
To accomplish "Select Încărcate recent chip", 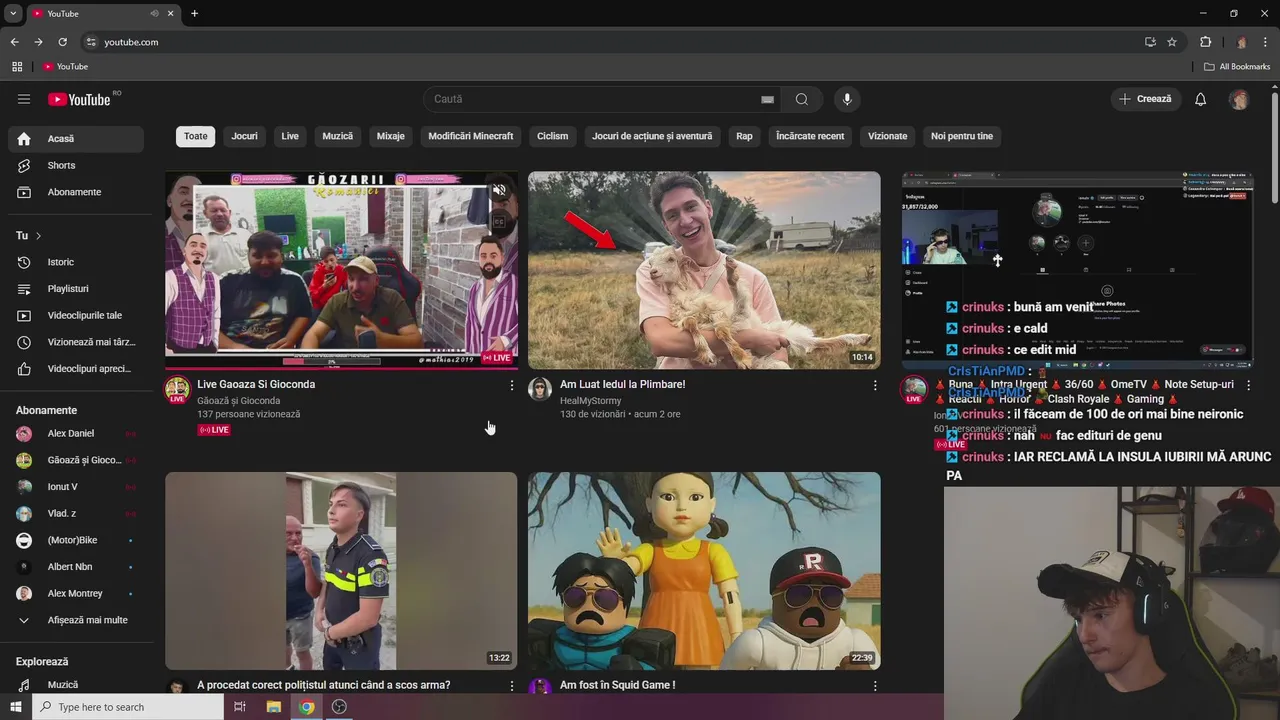I will 810,136.
